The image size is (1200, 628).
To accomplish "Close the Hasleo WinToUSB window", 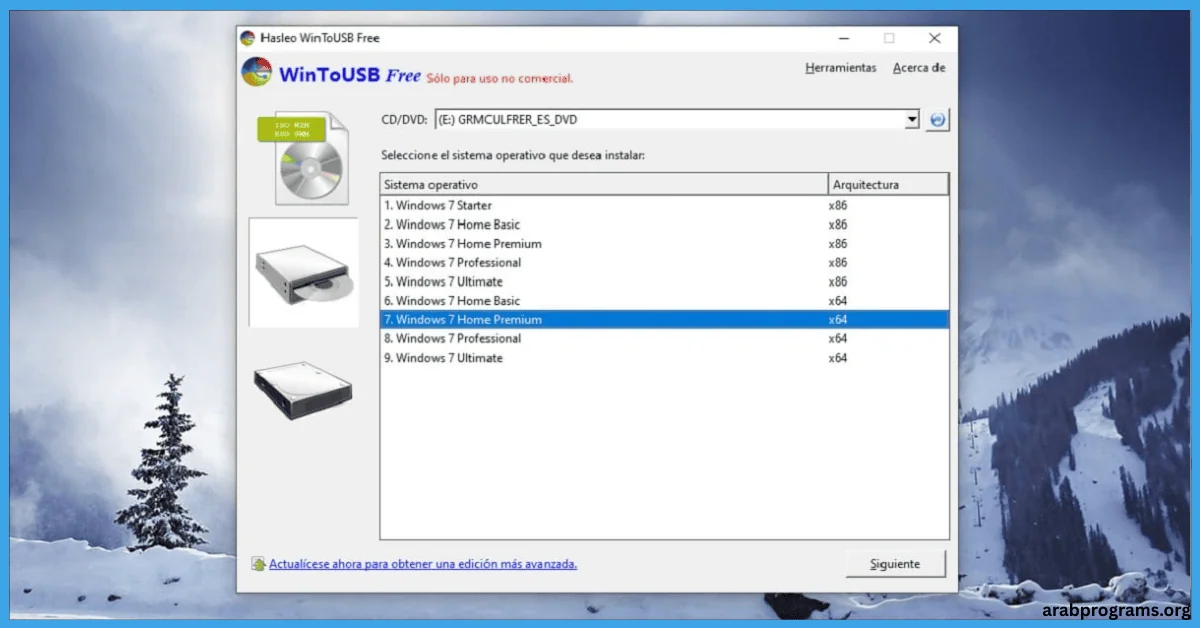I will [x=934, y=38].
